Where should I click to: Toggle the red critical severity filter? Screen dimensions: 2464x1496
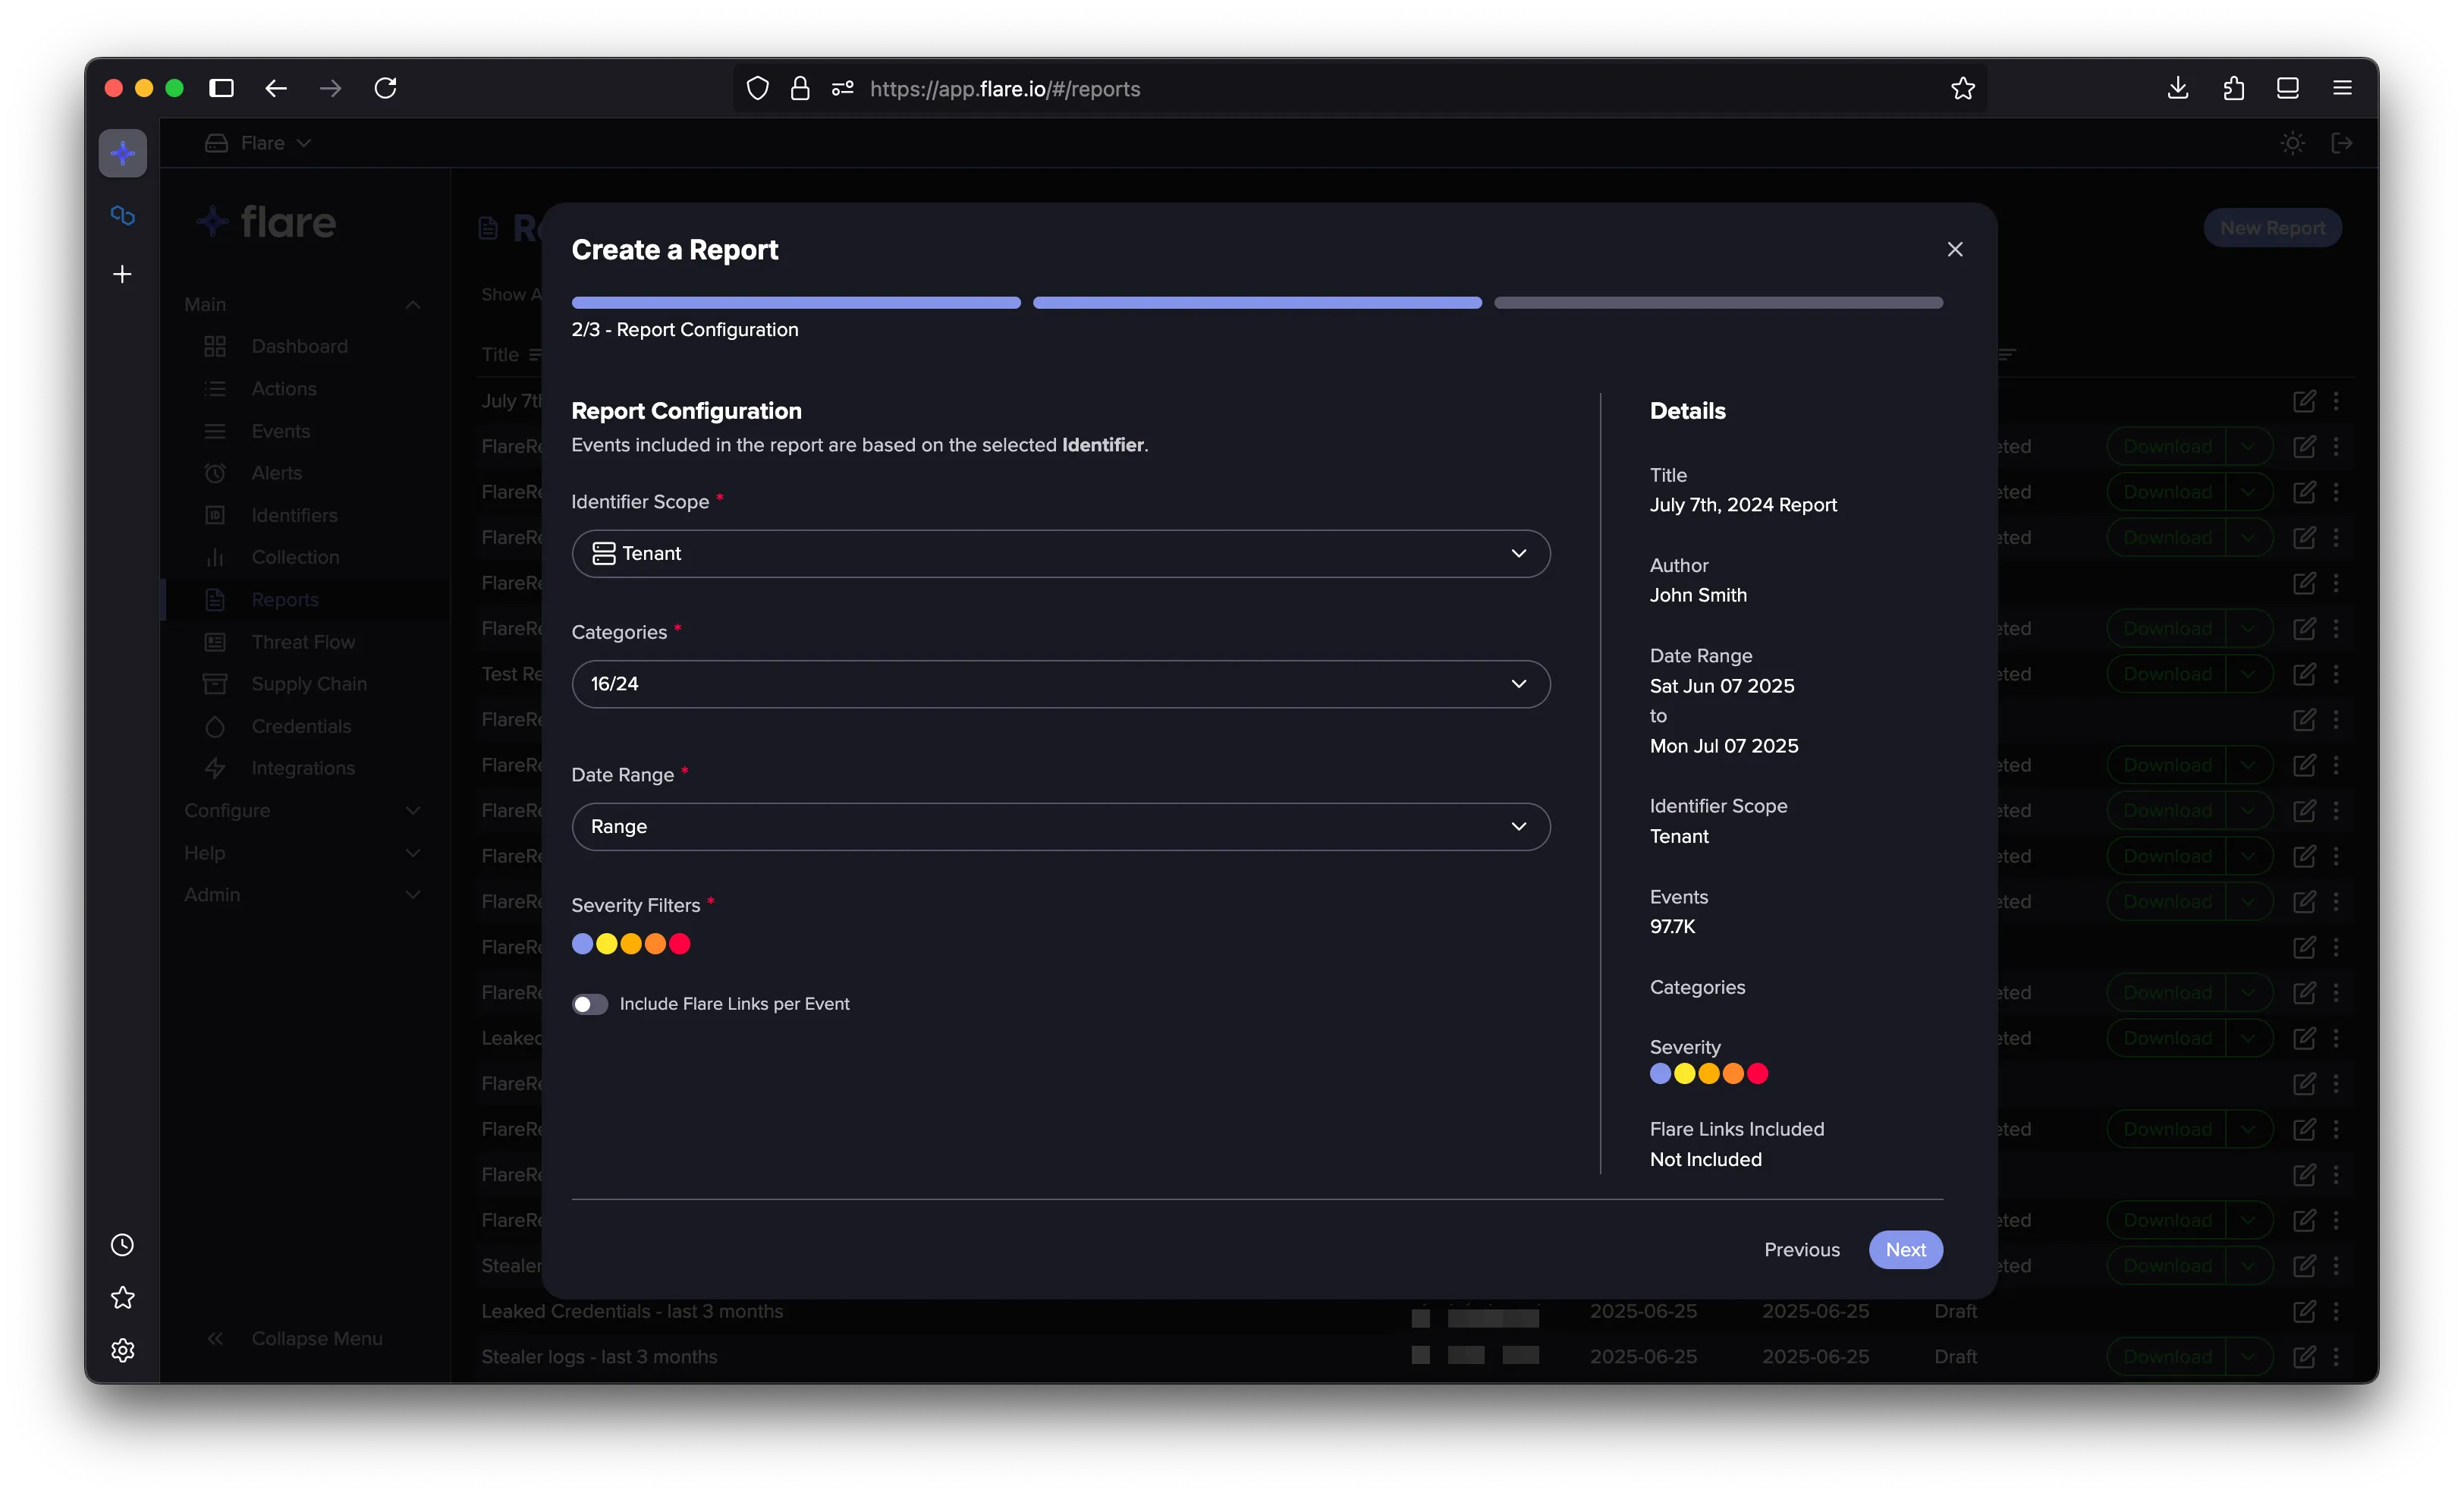click(x=680, y=944)
